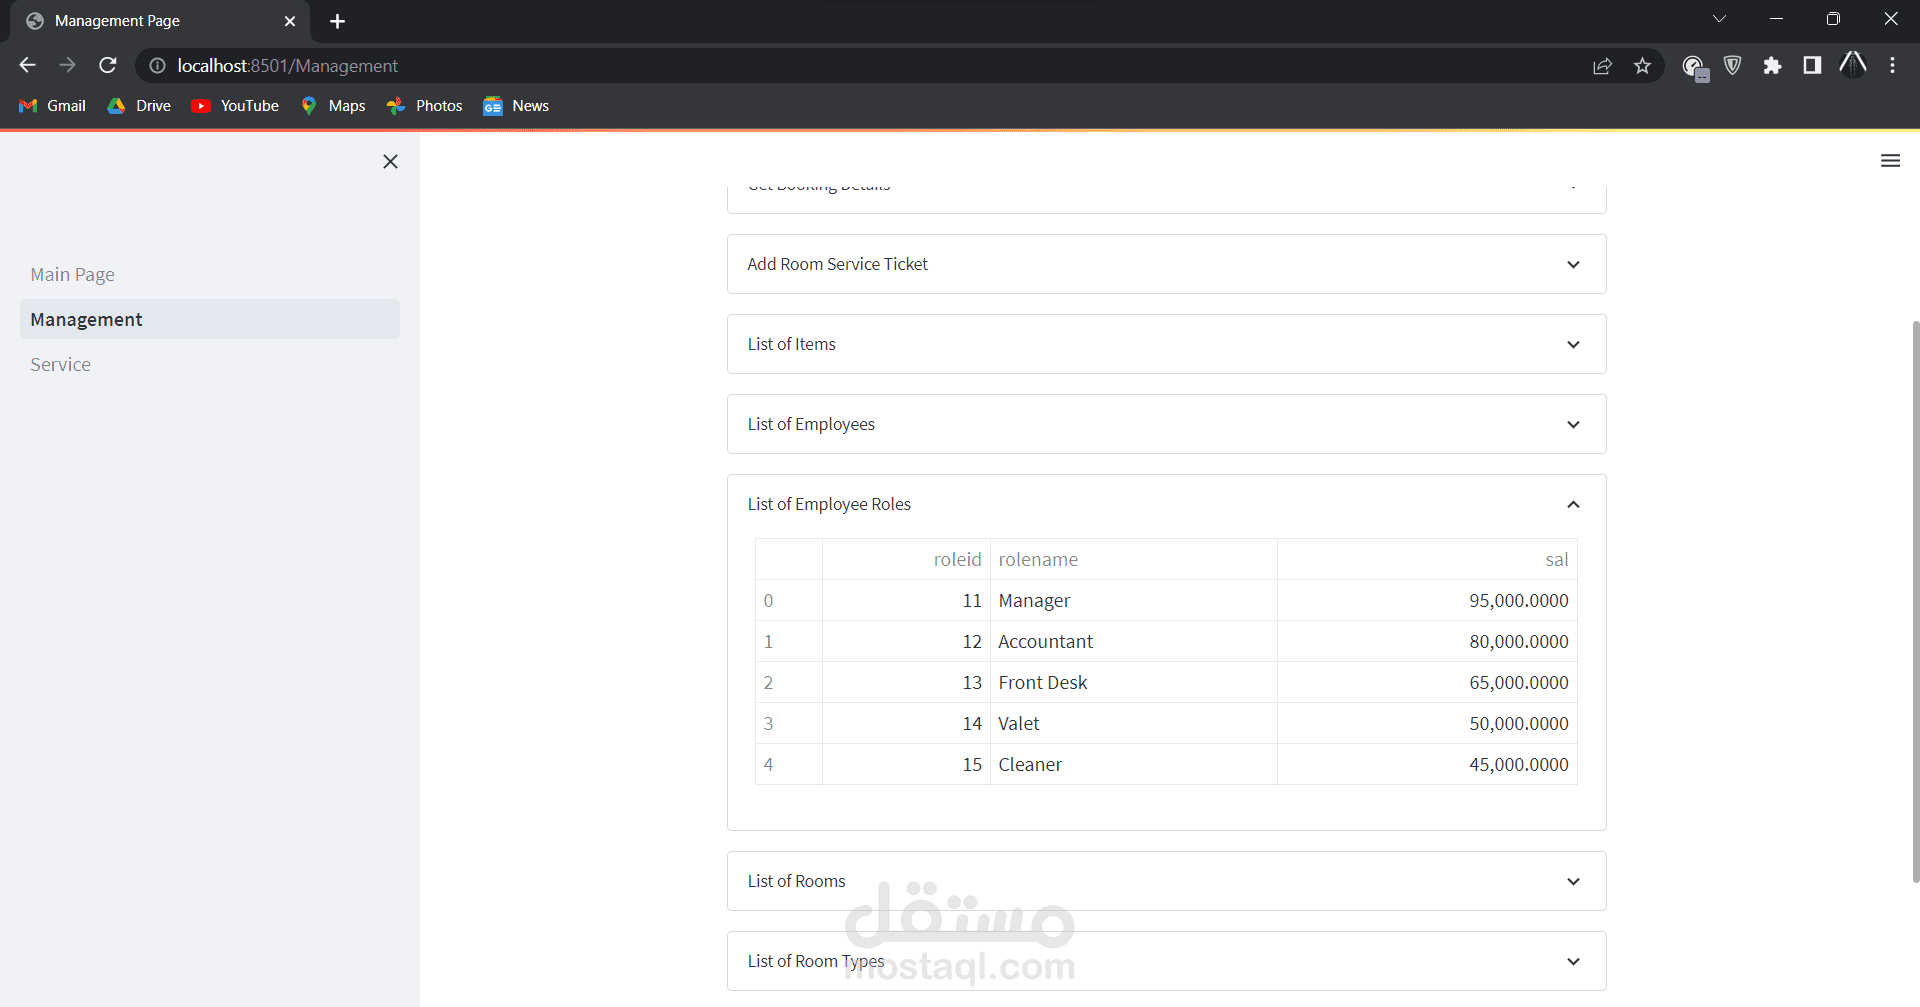Viewport: 1920px width, 1007px height.
Task: Bookmark this tab with the star icon
Action: (1642, 66)
